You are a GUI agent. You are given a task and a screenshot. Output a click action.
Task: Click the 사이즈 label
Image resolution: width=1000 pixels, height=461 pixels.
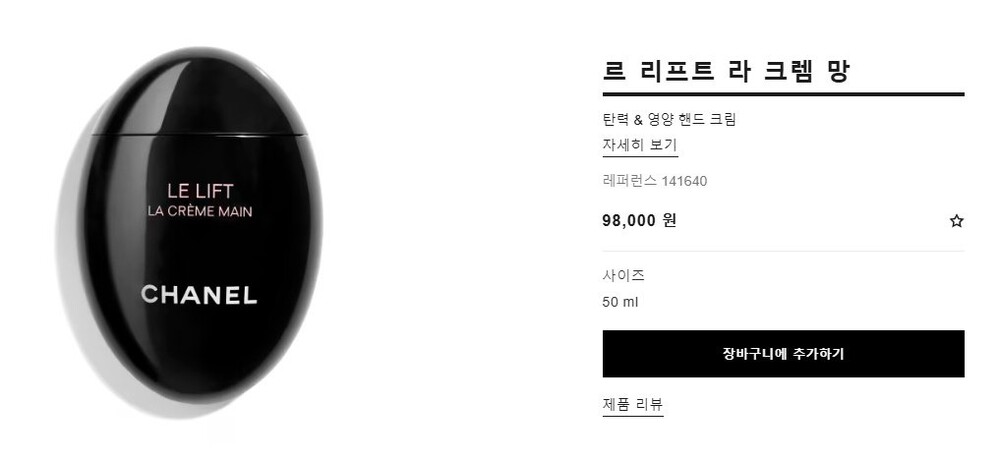coord(624,275)
